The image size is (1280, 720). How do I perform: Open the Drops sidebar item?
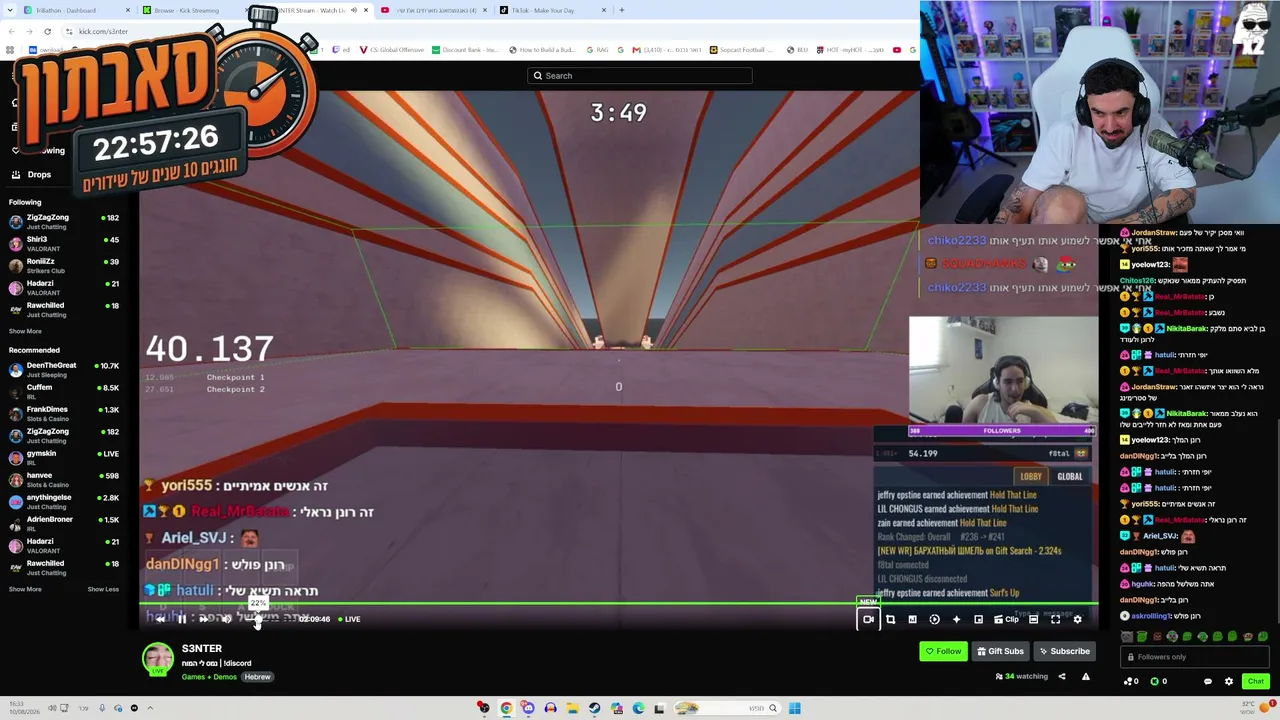pyautogui.click(x=39, y=174)
